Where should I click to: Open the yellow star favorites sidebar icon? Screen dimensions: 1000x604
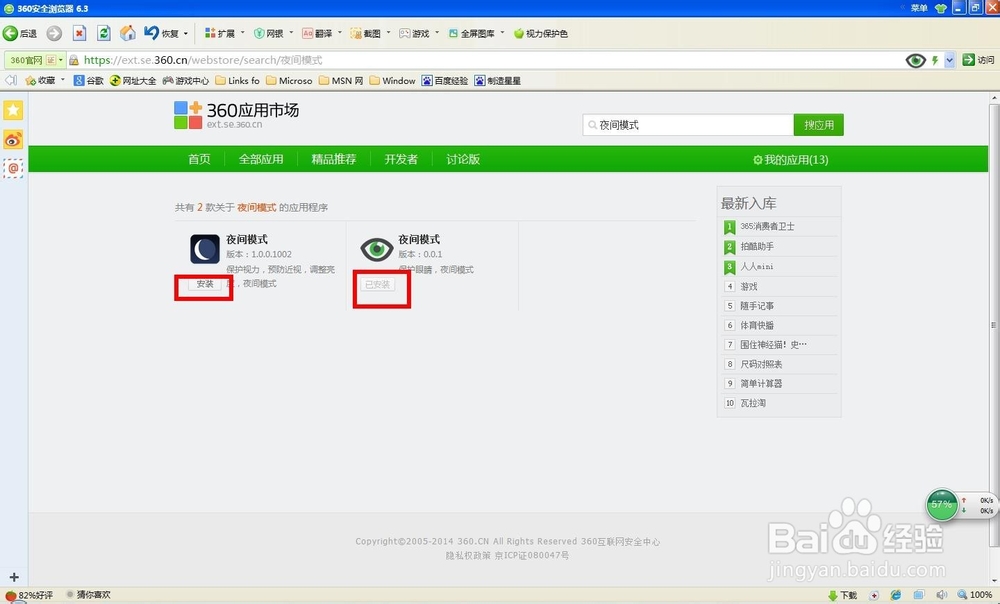coord(13,110)
